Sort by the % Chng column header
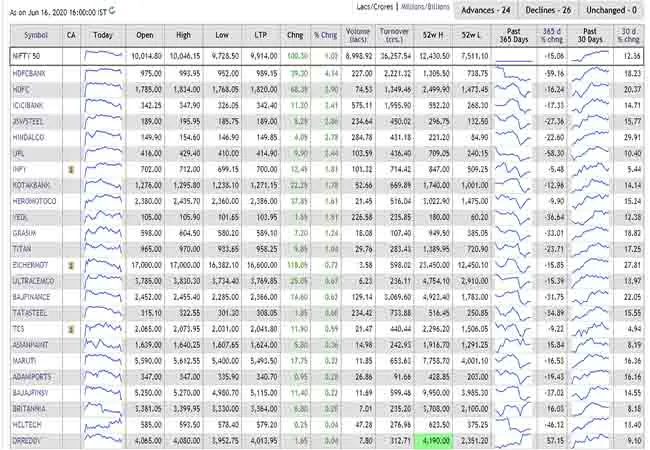The height and width of the screenshot is (450, 650). tap(325, 35)
